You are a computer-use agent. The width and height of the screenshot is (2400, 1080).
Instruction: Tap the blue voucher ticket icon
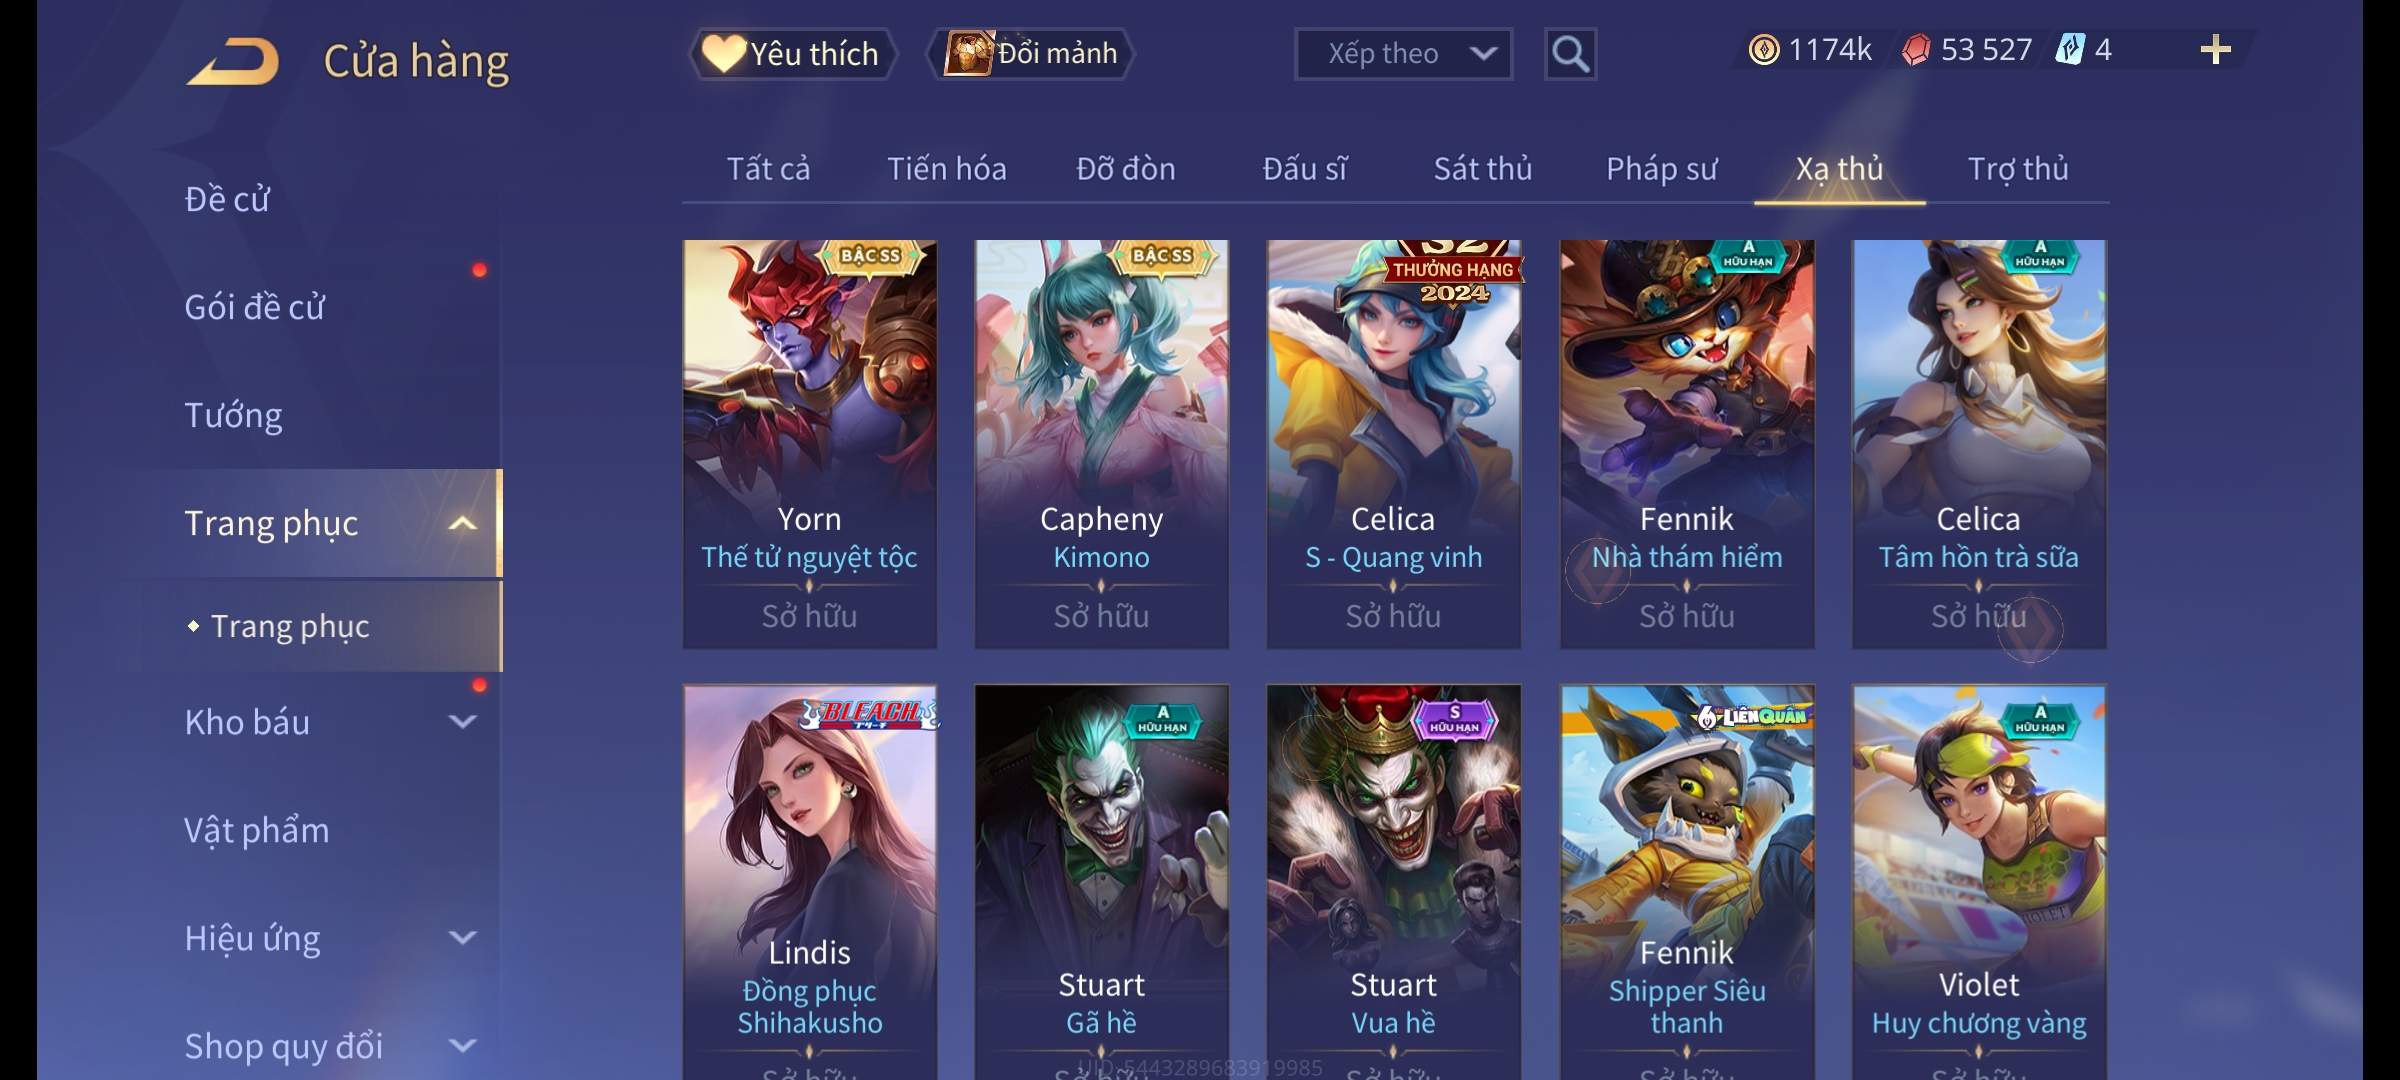[2069, 50]
